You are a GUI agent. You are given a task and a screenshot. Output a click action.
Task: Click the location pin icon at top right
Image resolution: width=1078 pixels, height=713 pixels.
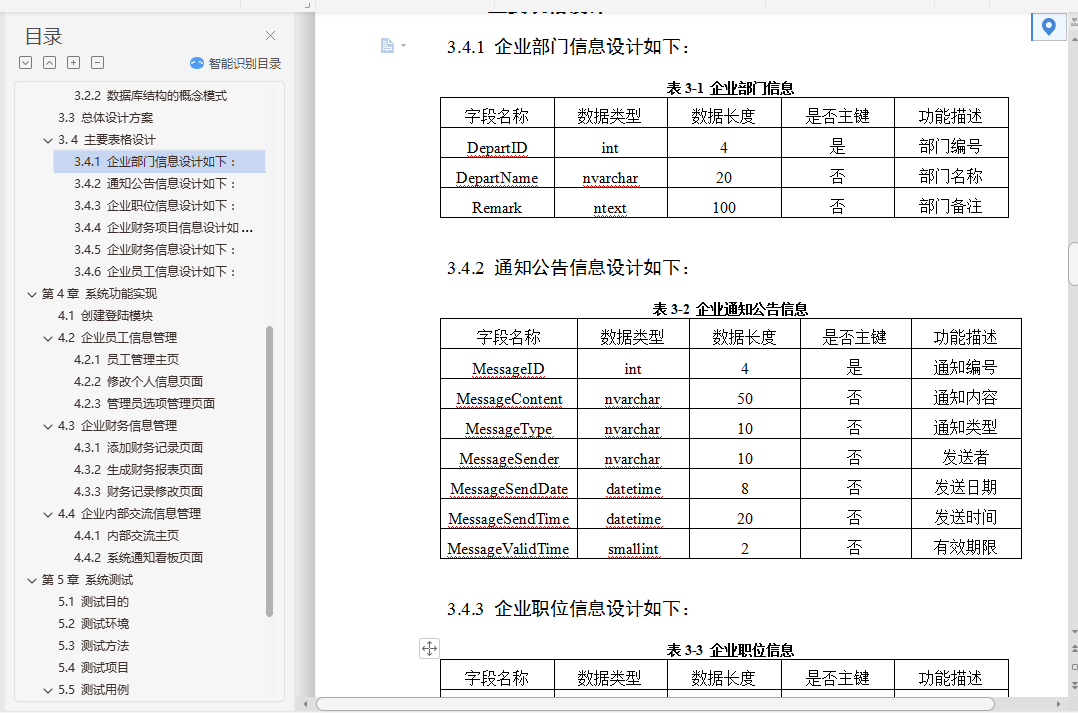1048,27
